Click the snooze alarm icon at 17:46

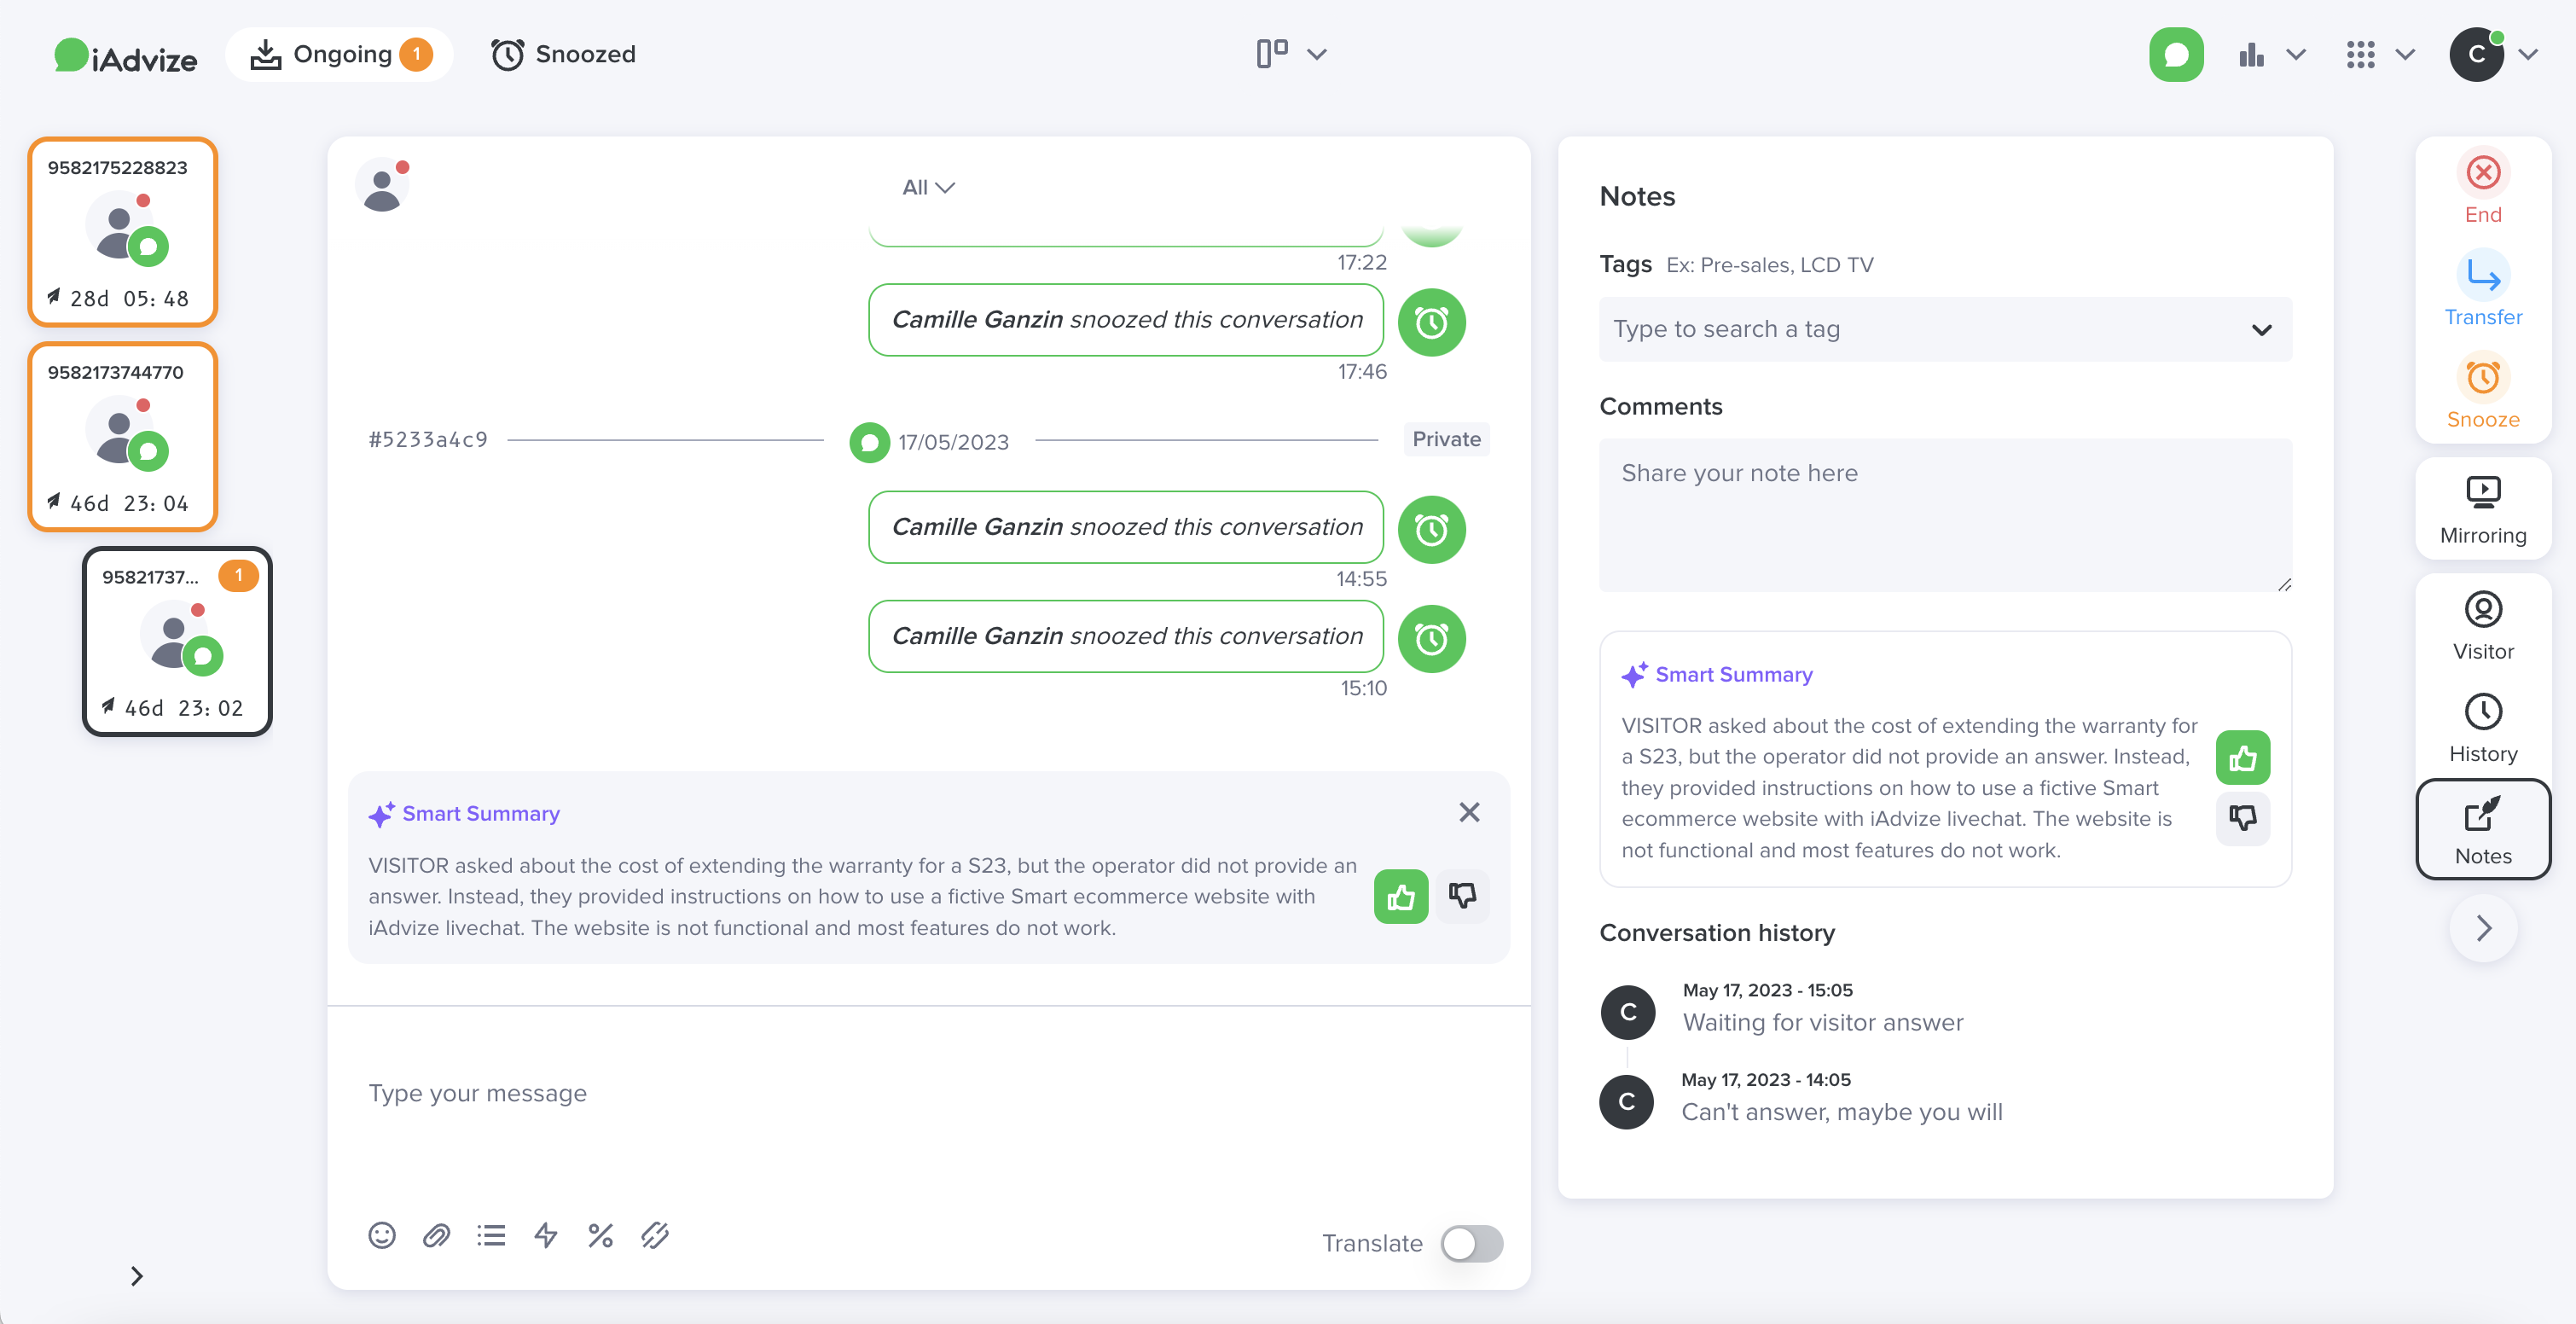[1431, 322]
